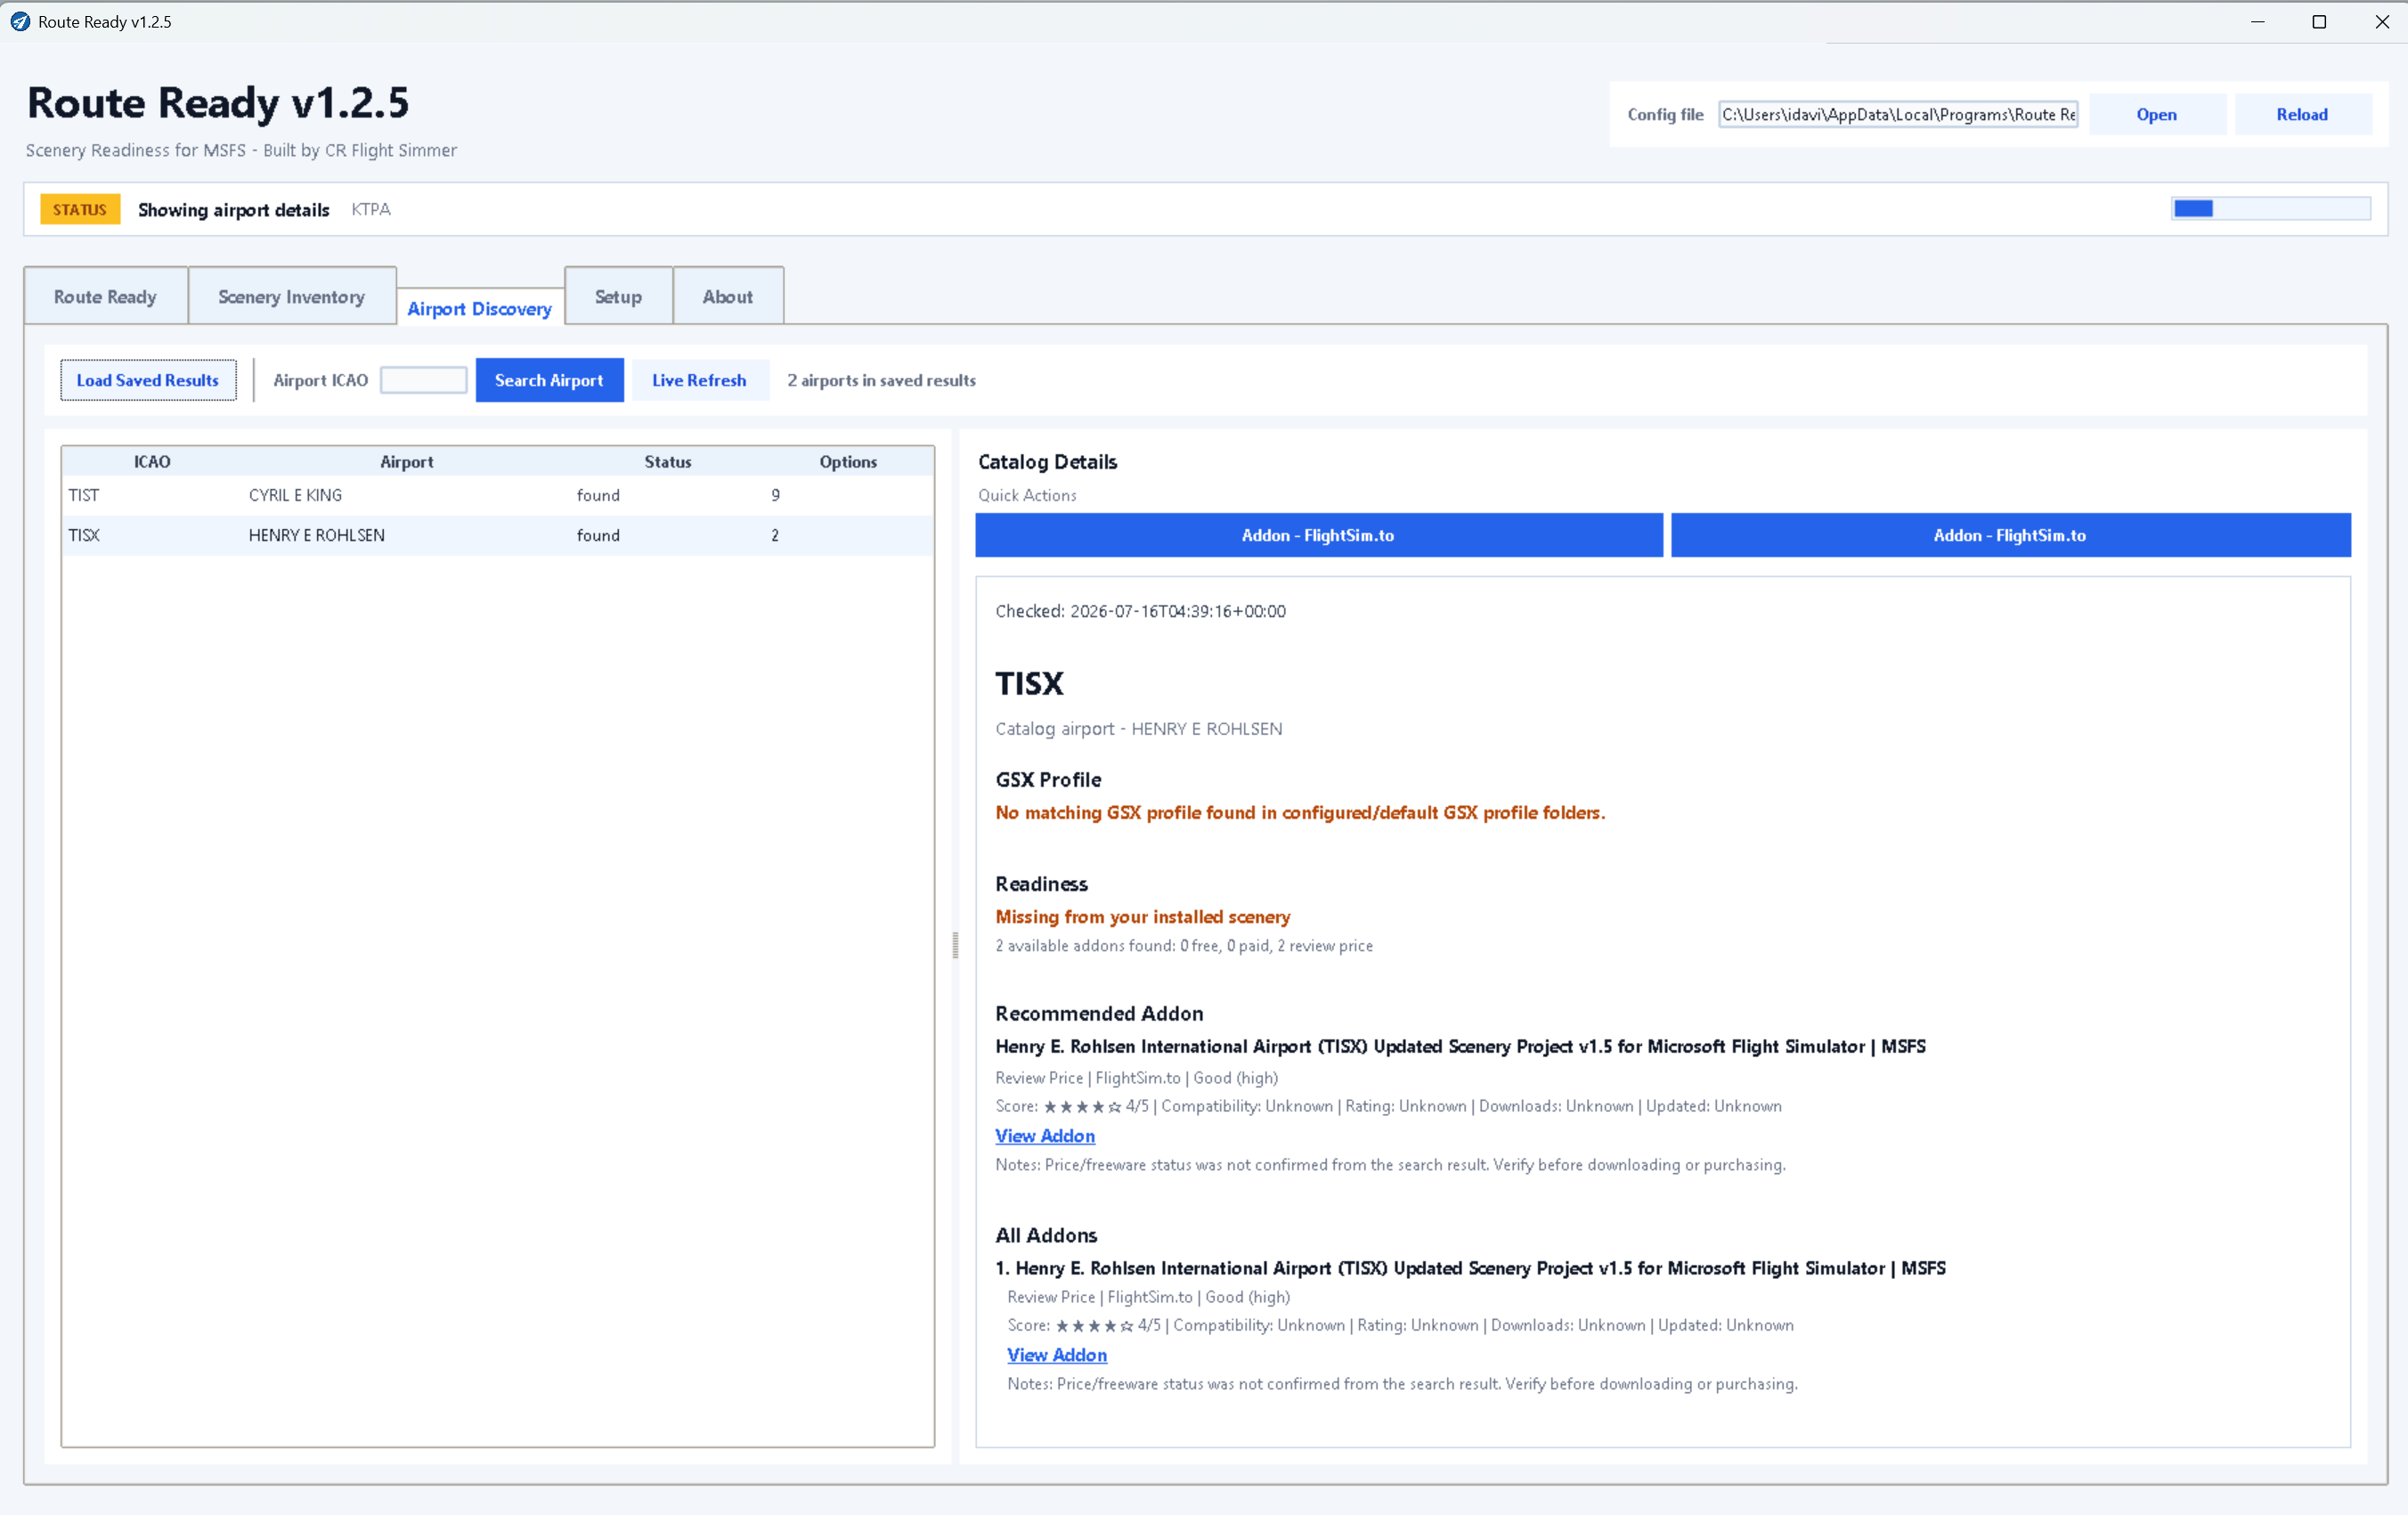Image resolution: width=2408 pixels, height=1515 pixels.
Task: Select the Airport Discovery tab
Action: [x=480, y=308]
